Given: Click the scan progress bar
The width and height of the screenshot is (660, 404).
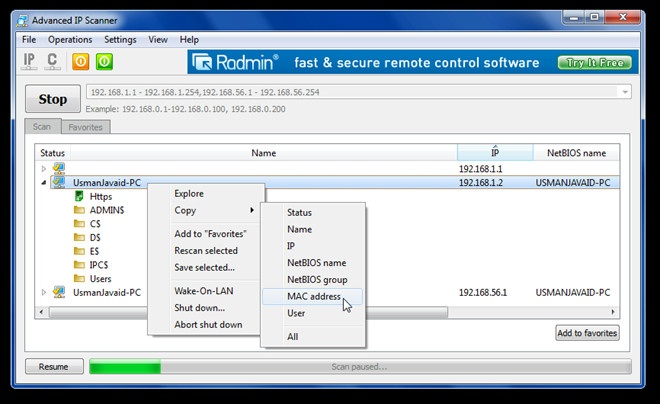Looking at the screenshot, I should pyautogui.click(x=360, y=367).
